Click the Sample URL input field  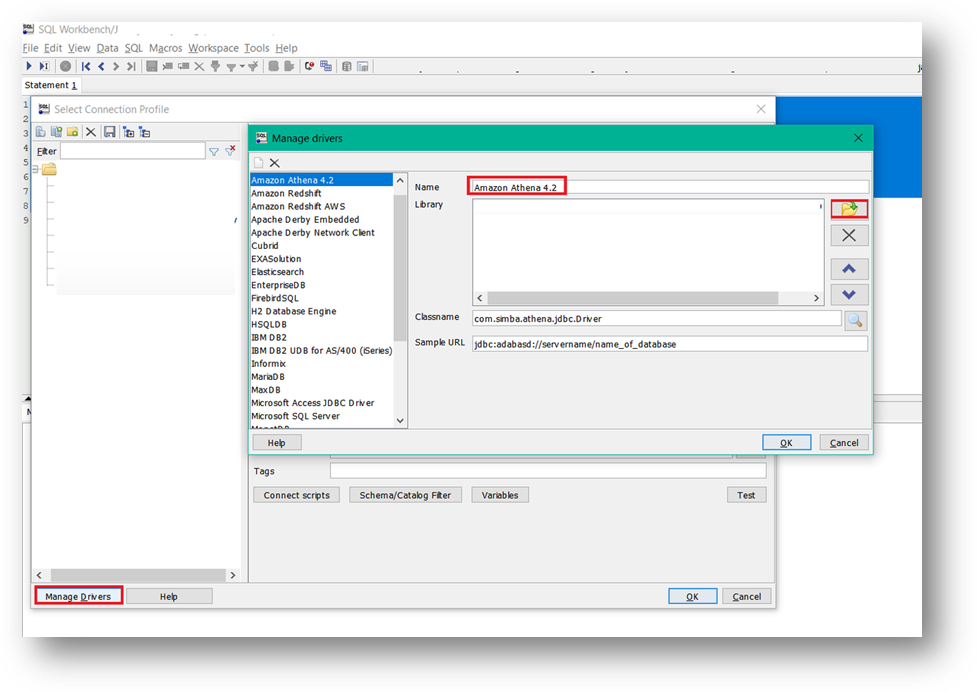click(670, 344)
